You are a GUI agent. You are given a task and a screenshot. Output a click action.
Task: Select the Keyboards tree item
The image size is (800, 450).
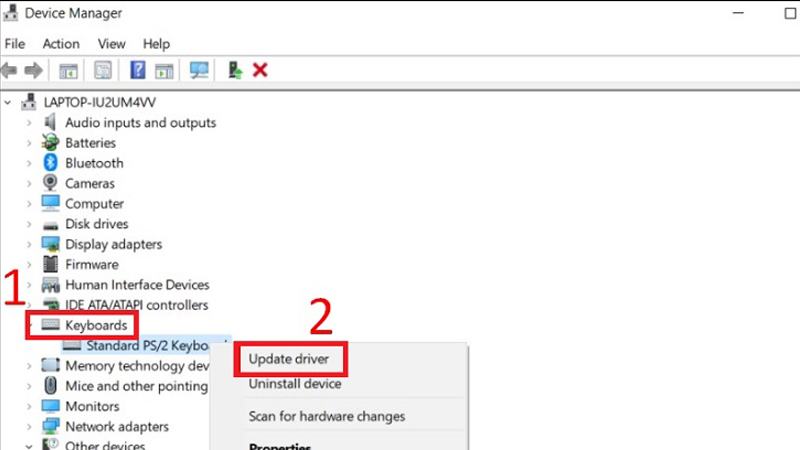tap(96, 325)
